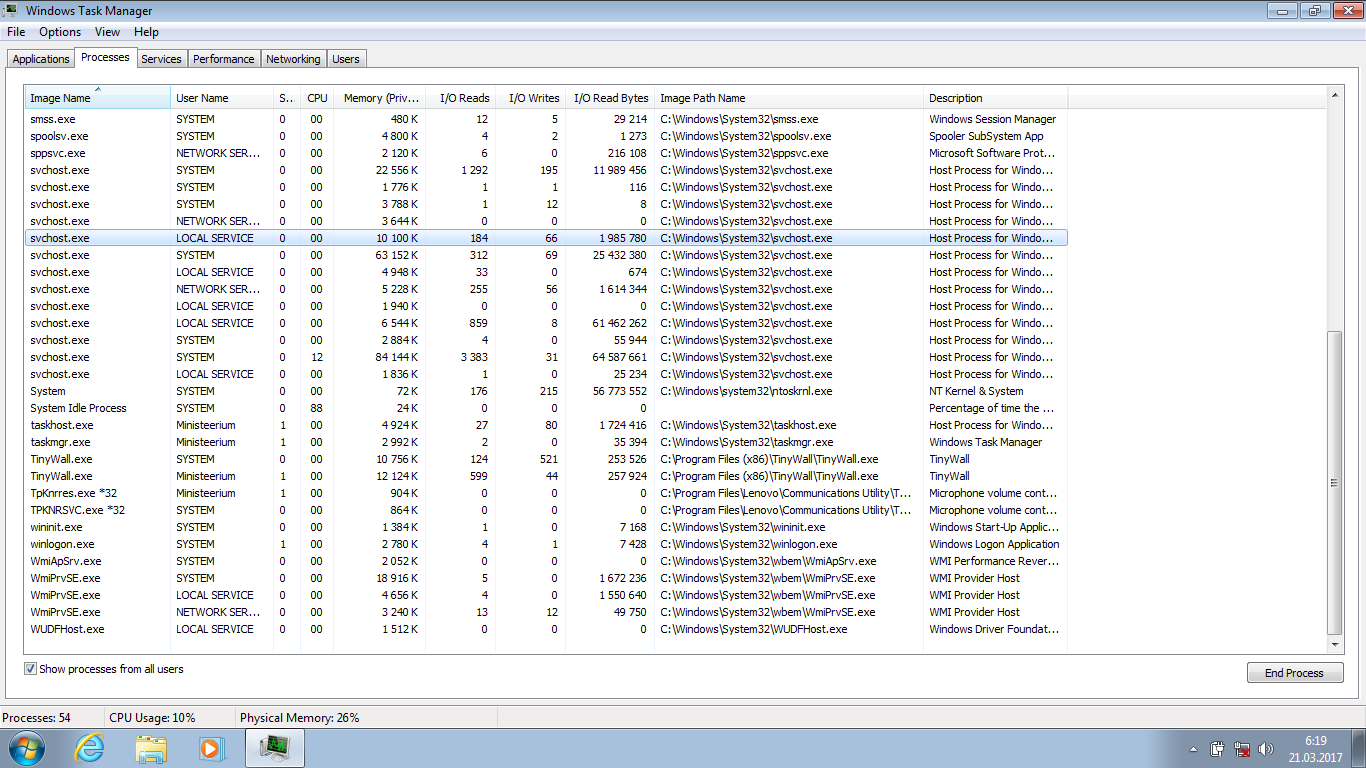The height and width of the screenshot is (768, 1366).
Task: Click the volume speaker tray icon
Action: coord(1266,748)
